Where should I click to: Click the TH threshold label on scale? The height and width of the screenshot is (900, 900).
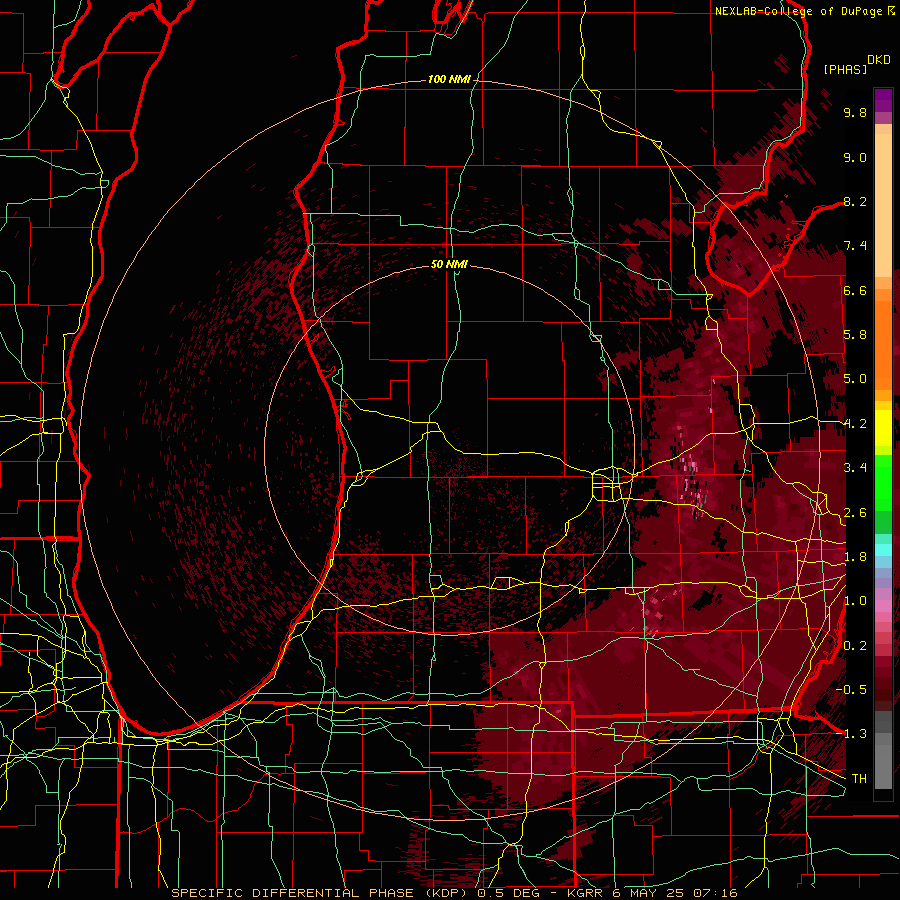(x=859, y=779)
